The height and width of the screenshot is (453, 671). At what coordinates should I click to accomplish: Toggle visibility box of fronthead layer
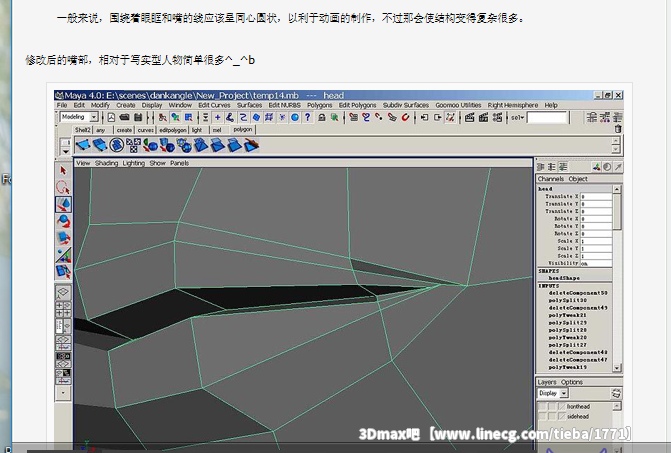click(x=543, y=407)
